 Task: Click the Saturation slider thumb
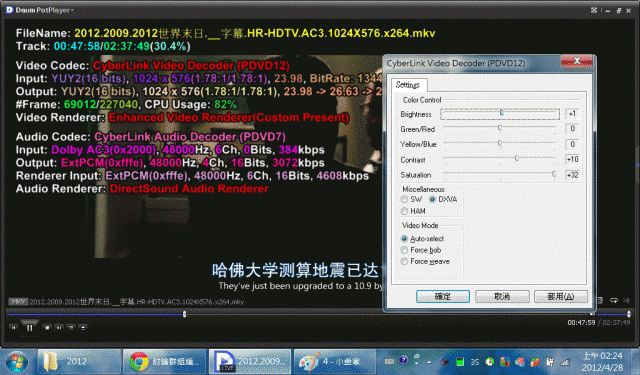point(554,173)
